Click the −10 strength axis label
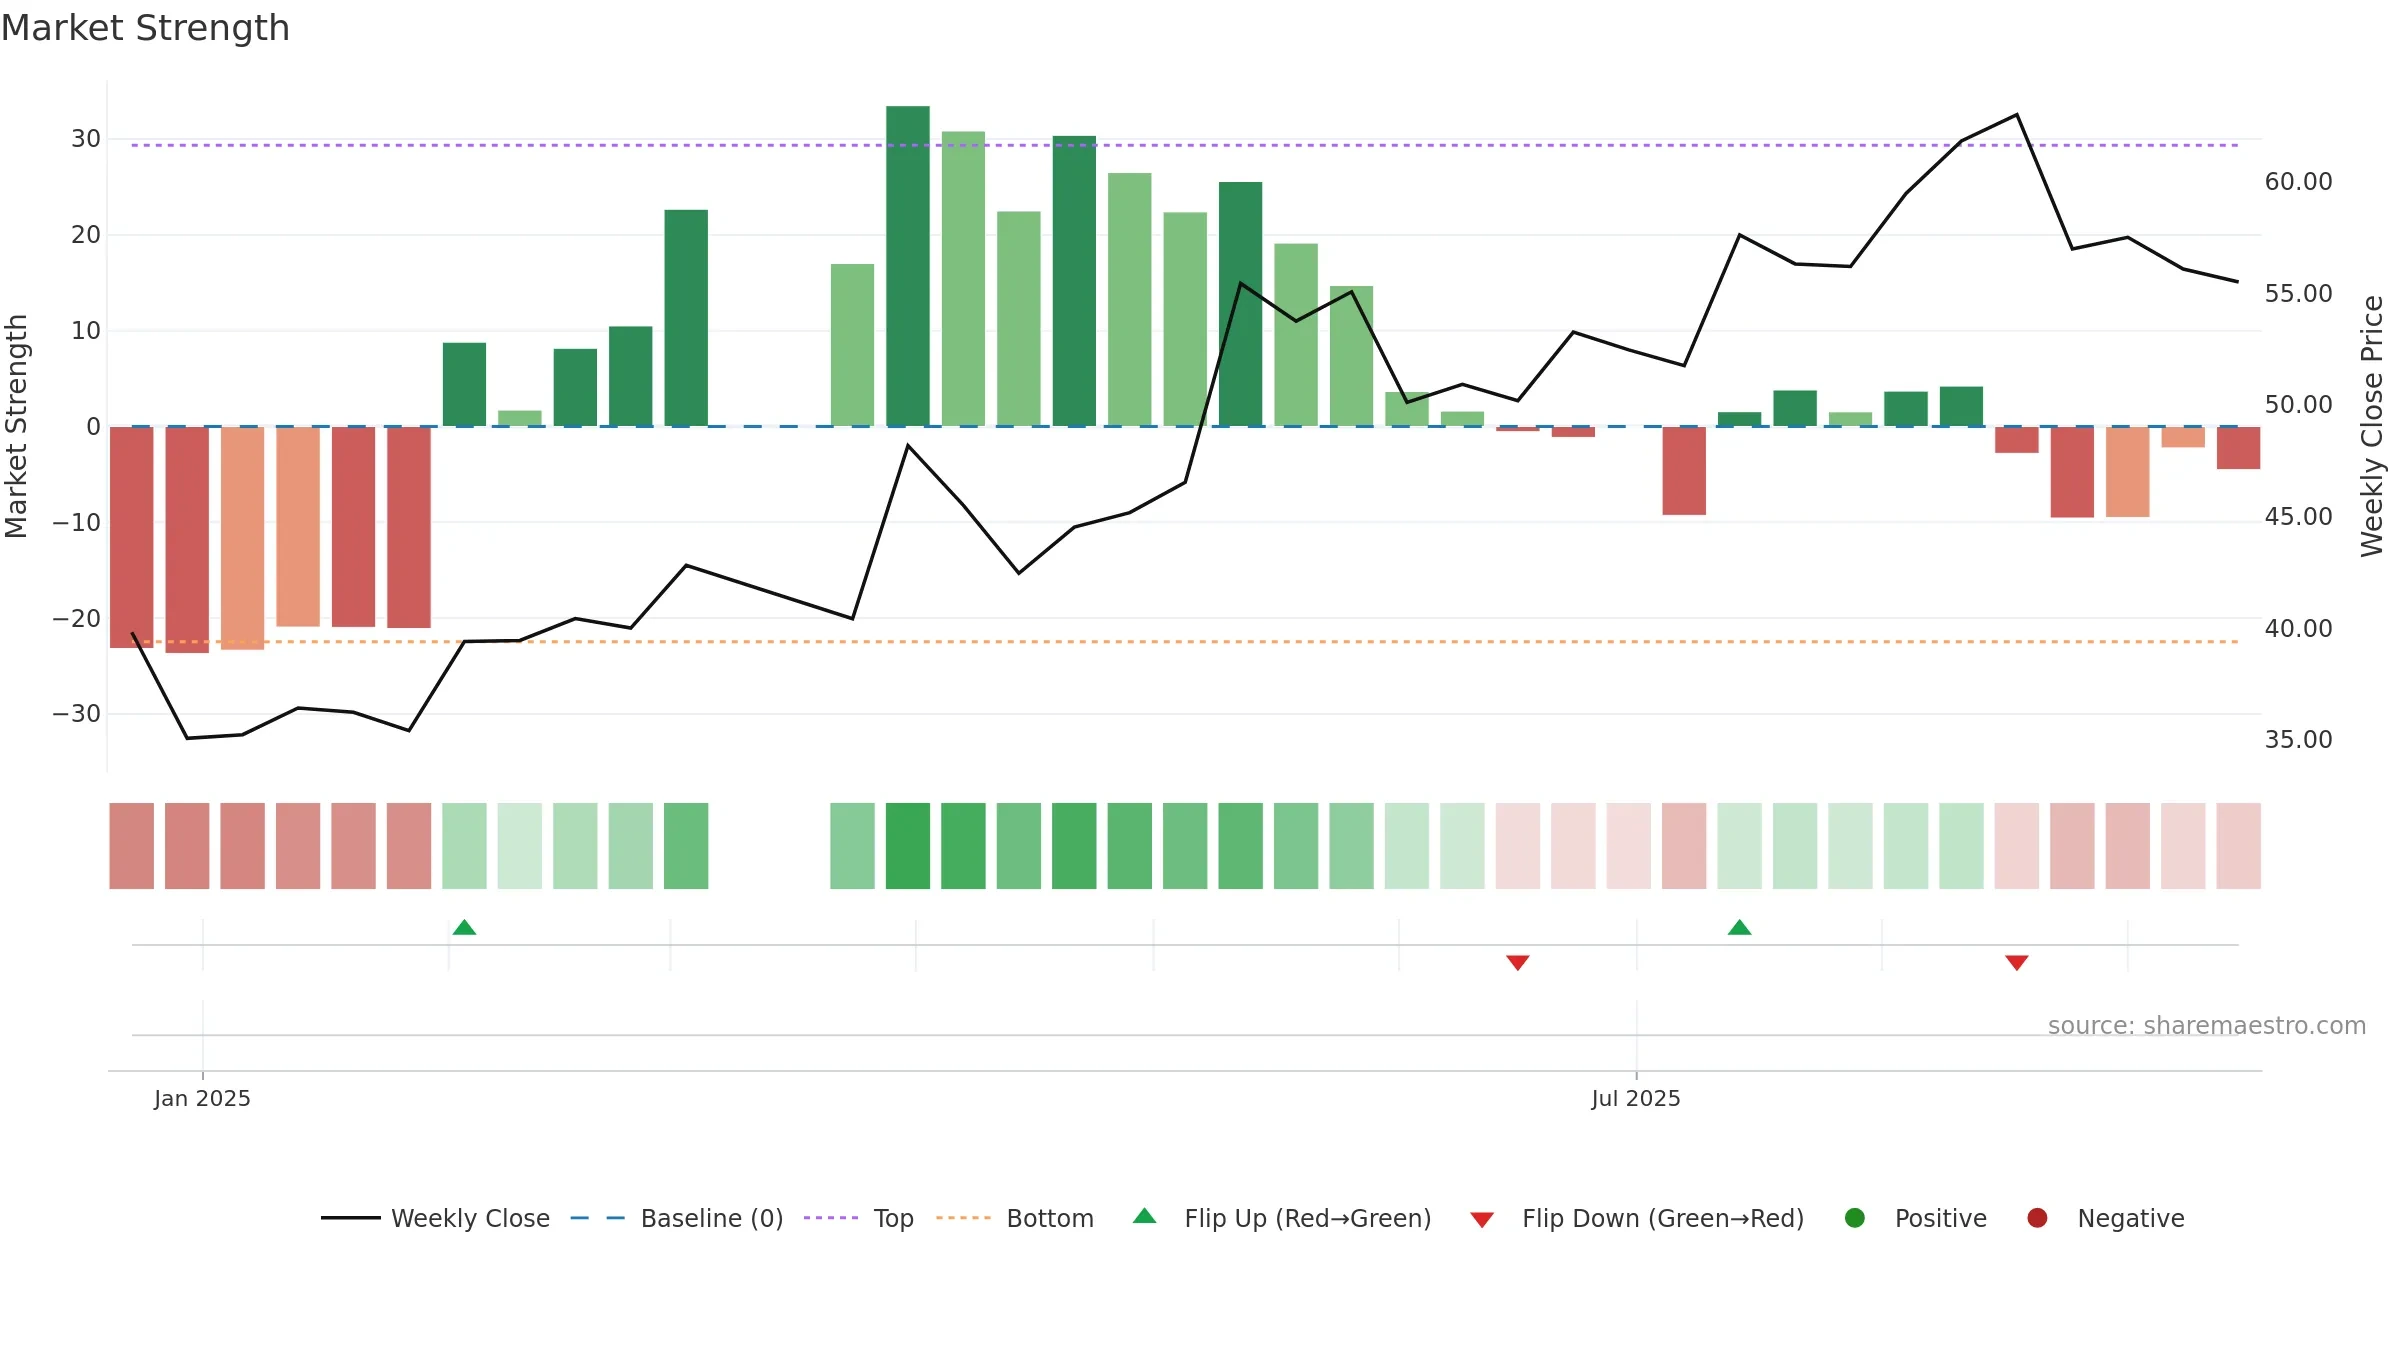Image resolution: width=2400 pixels, height=1350 pixels. 77,522
